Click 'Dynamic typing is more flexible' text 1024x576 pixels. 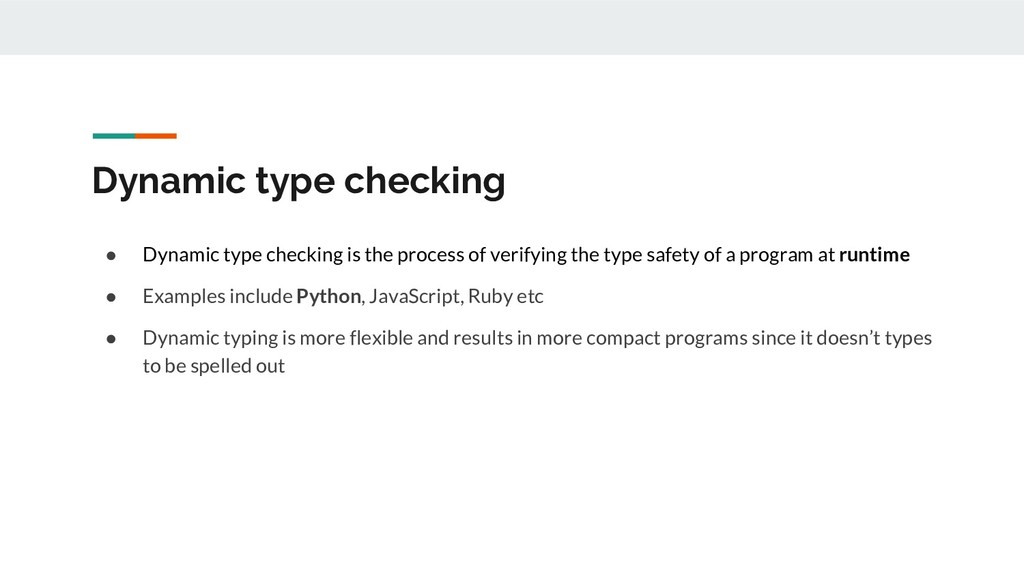click(277, 338)
